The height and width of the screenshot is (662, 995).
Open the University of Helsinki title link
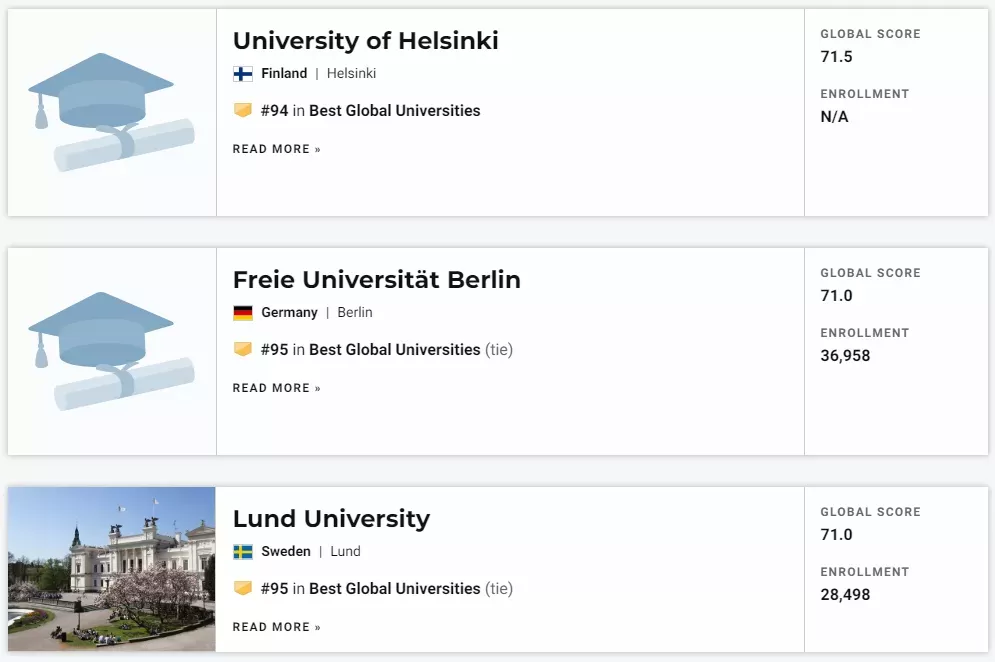366,41
